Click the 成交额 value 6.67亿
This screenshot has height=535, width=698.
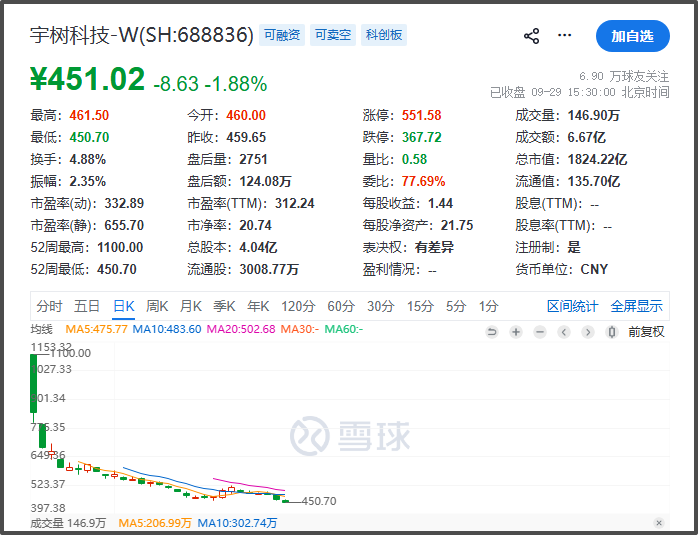(x=587, y=138)
